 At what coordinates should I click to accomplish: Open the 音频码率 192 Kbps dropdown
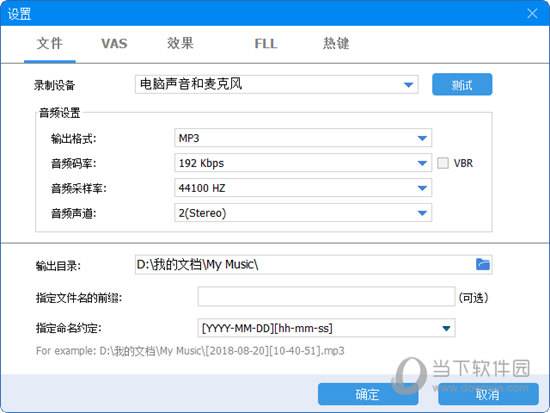coord(303,163)
